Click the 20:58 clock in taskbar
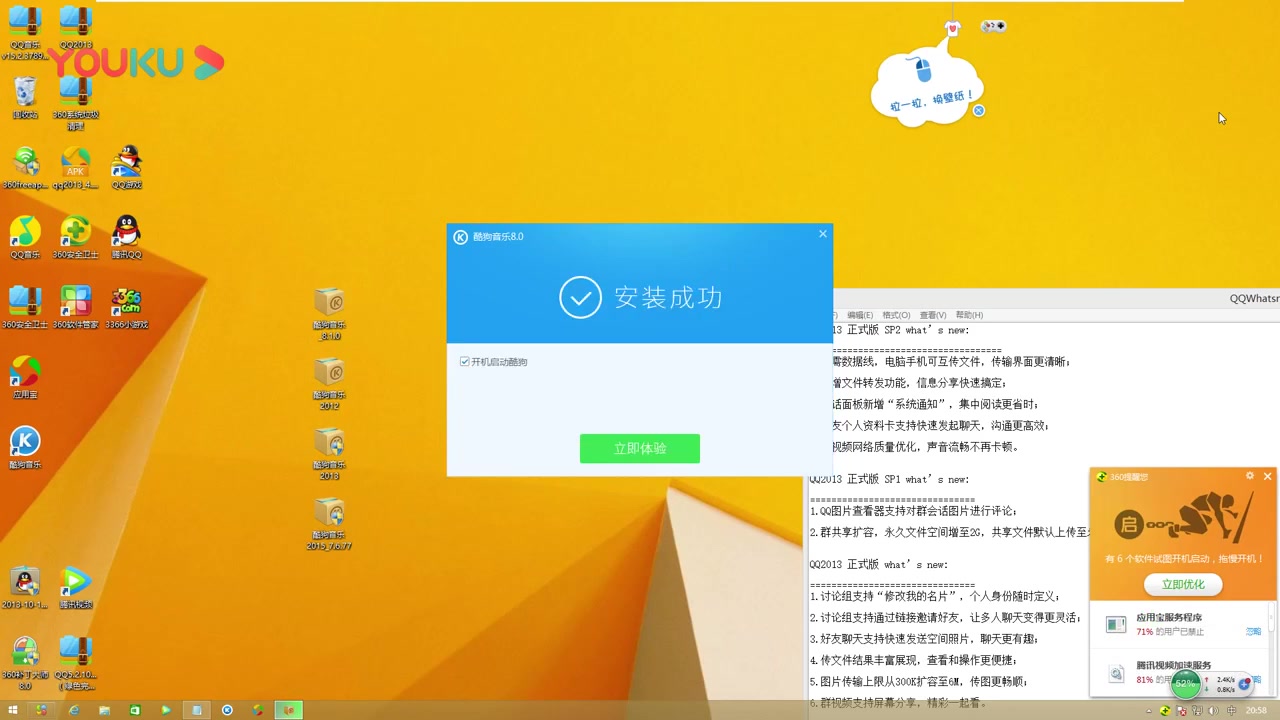 1256,710
